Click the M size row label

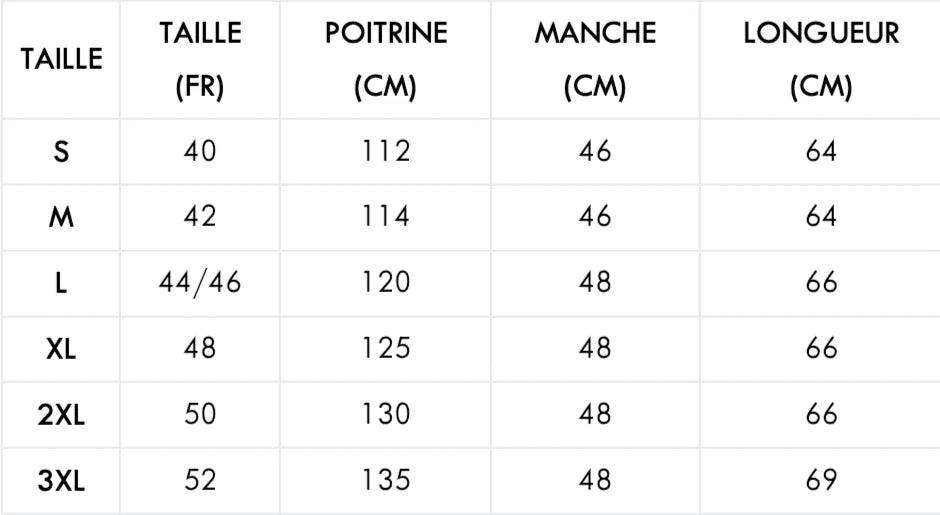(62, 217)
